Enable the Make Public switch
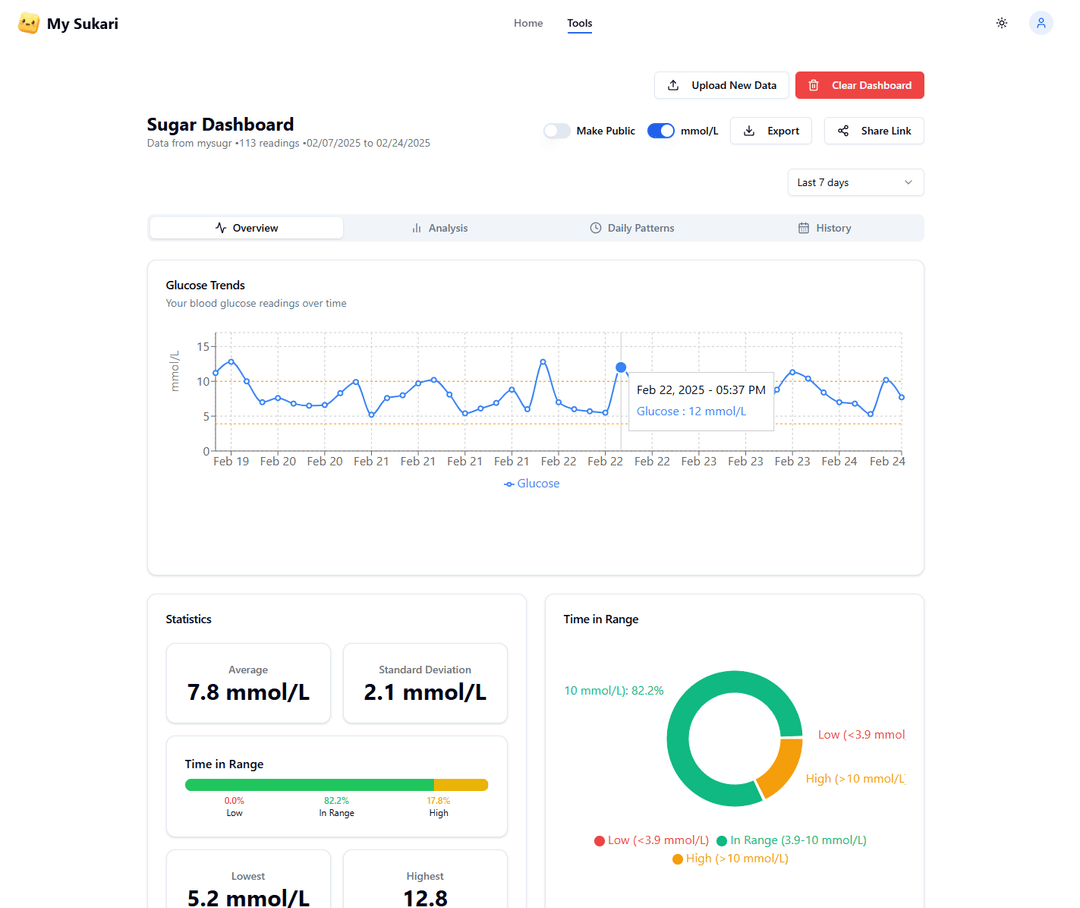The width and height of the screenshot is (1080, 908). point(556,131)
